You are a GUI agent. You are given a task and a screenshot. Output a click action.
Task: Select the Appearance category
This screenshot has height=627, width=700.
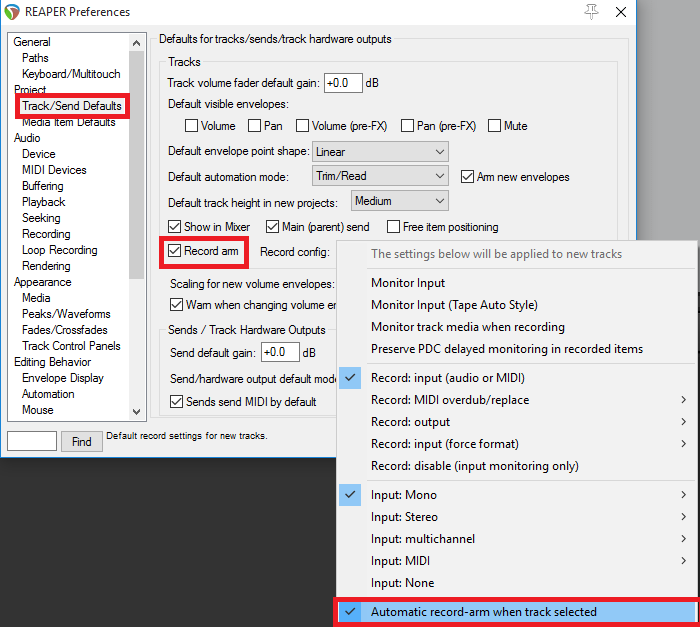42,282
